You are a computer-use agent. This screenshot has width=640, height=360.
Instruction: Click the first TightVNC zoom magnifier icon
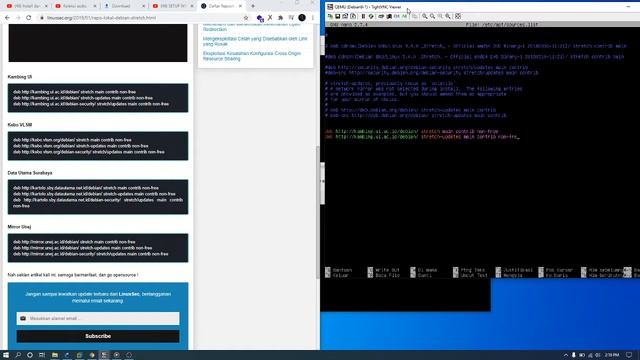click(425, 16)
